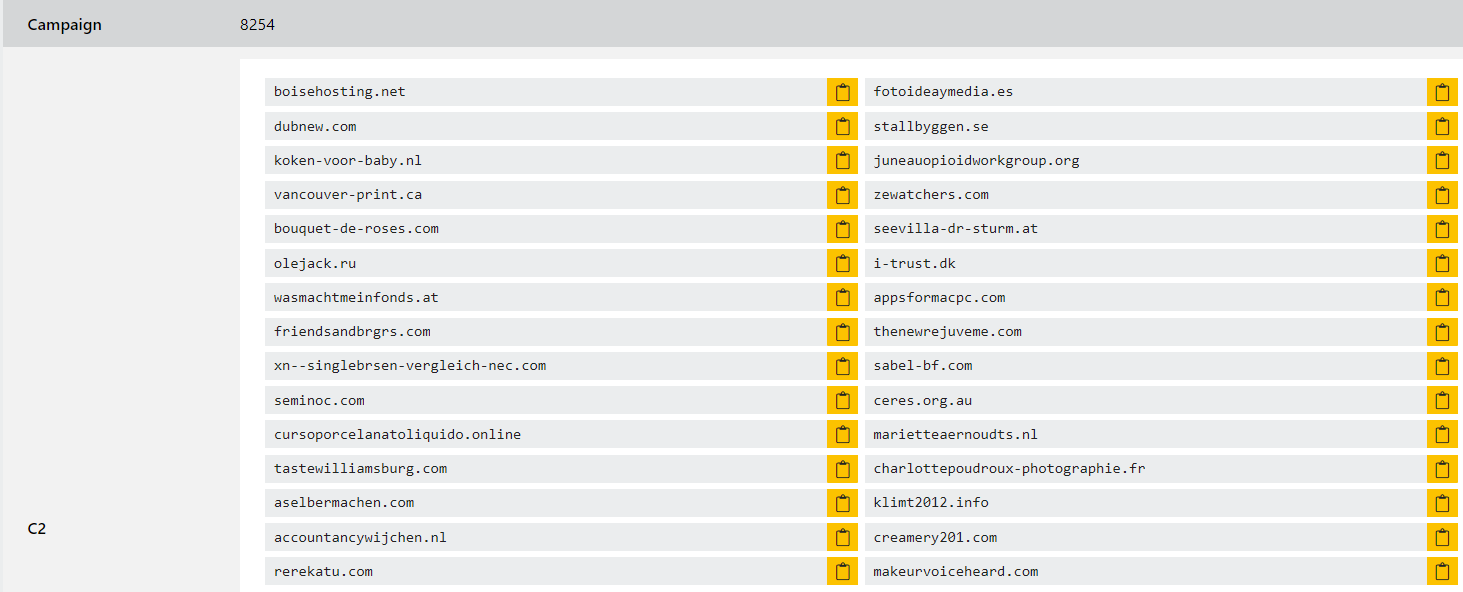
Task: Click the copy icon for klimt2012.info
Action: pyautogui.click(x=1441, y=503)
